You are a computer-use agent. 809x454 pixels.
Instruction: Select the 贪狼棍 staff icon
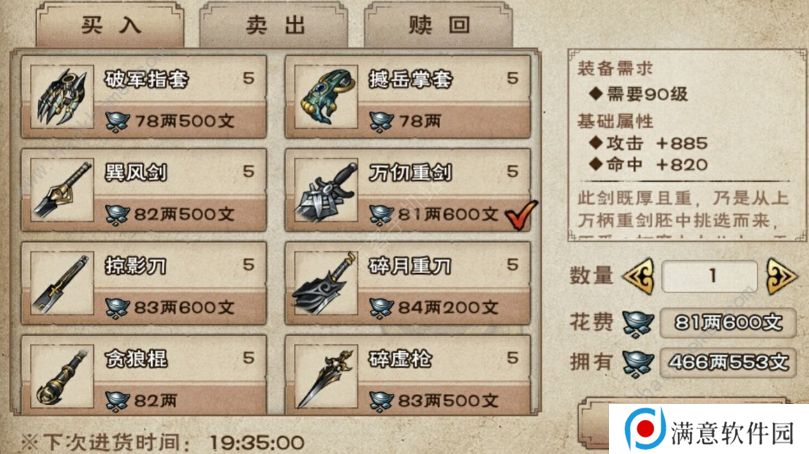(62, 376)
